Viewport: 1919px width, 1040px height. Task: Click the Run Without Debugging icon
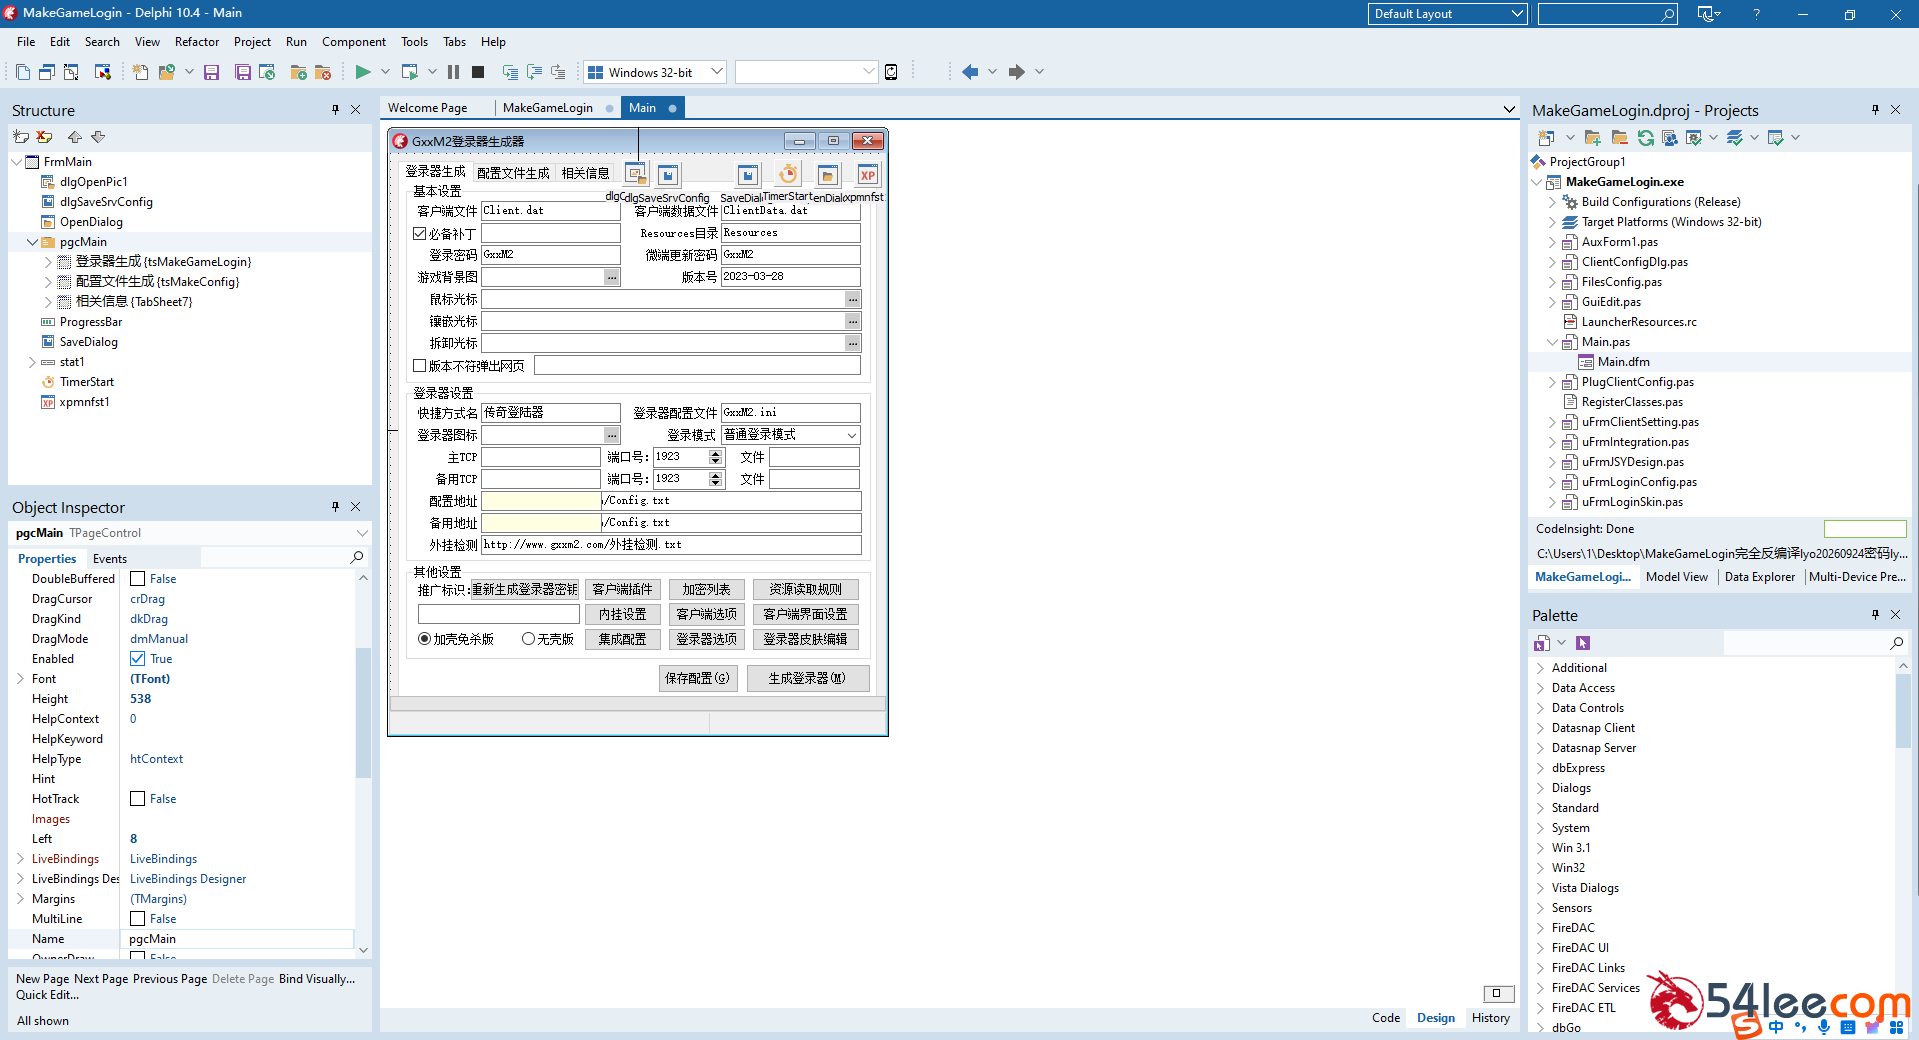[x=409, y=72]
